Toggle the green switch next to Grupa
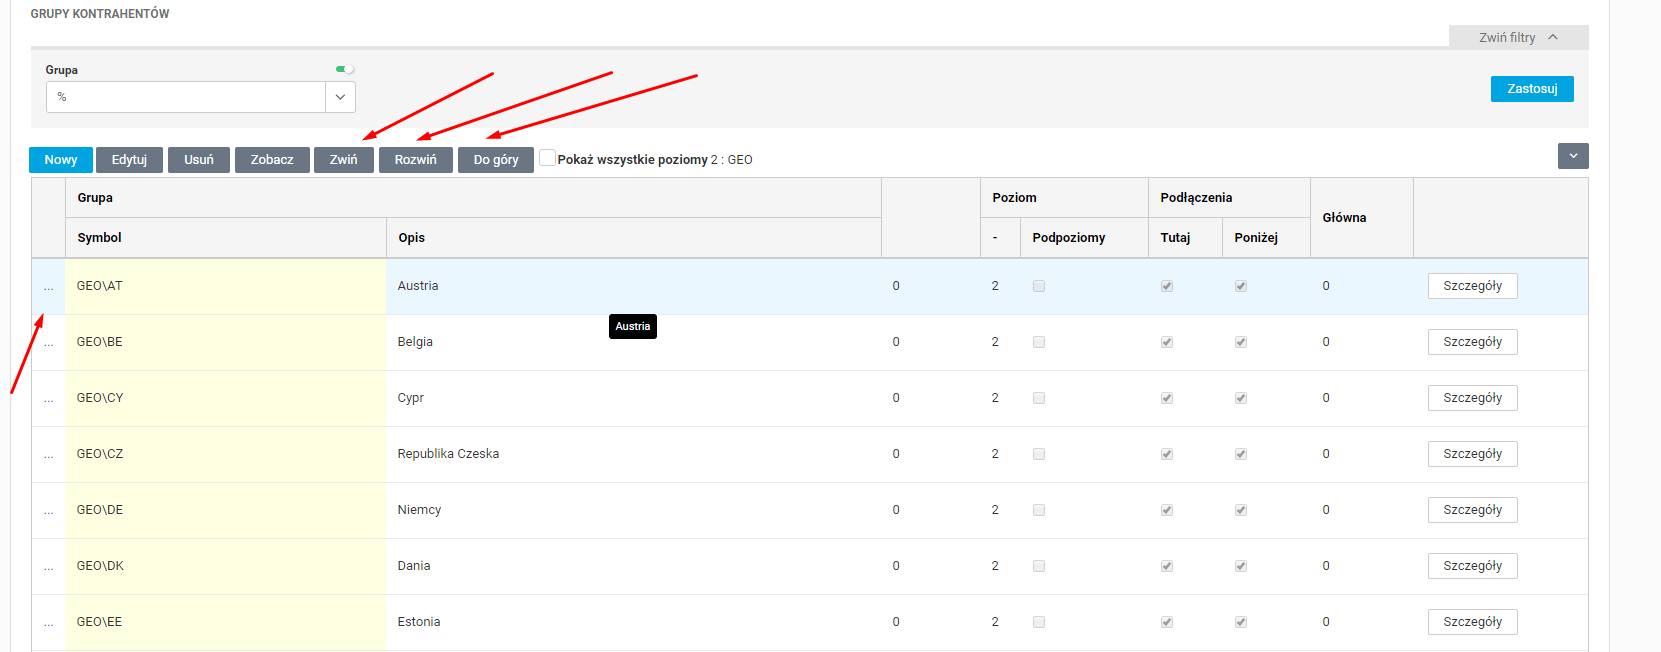1661x652 pixels. (344, 69)
